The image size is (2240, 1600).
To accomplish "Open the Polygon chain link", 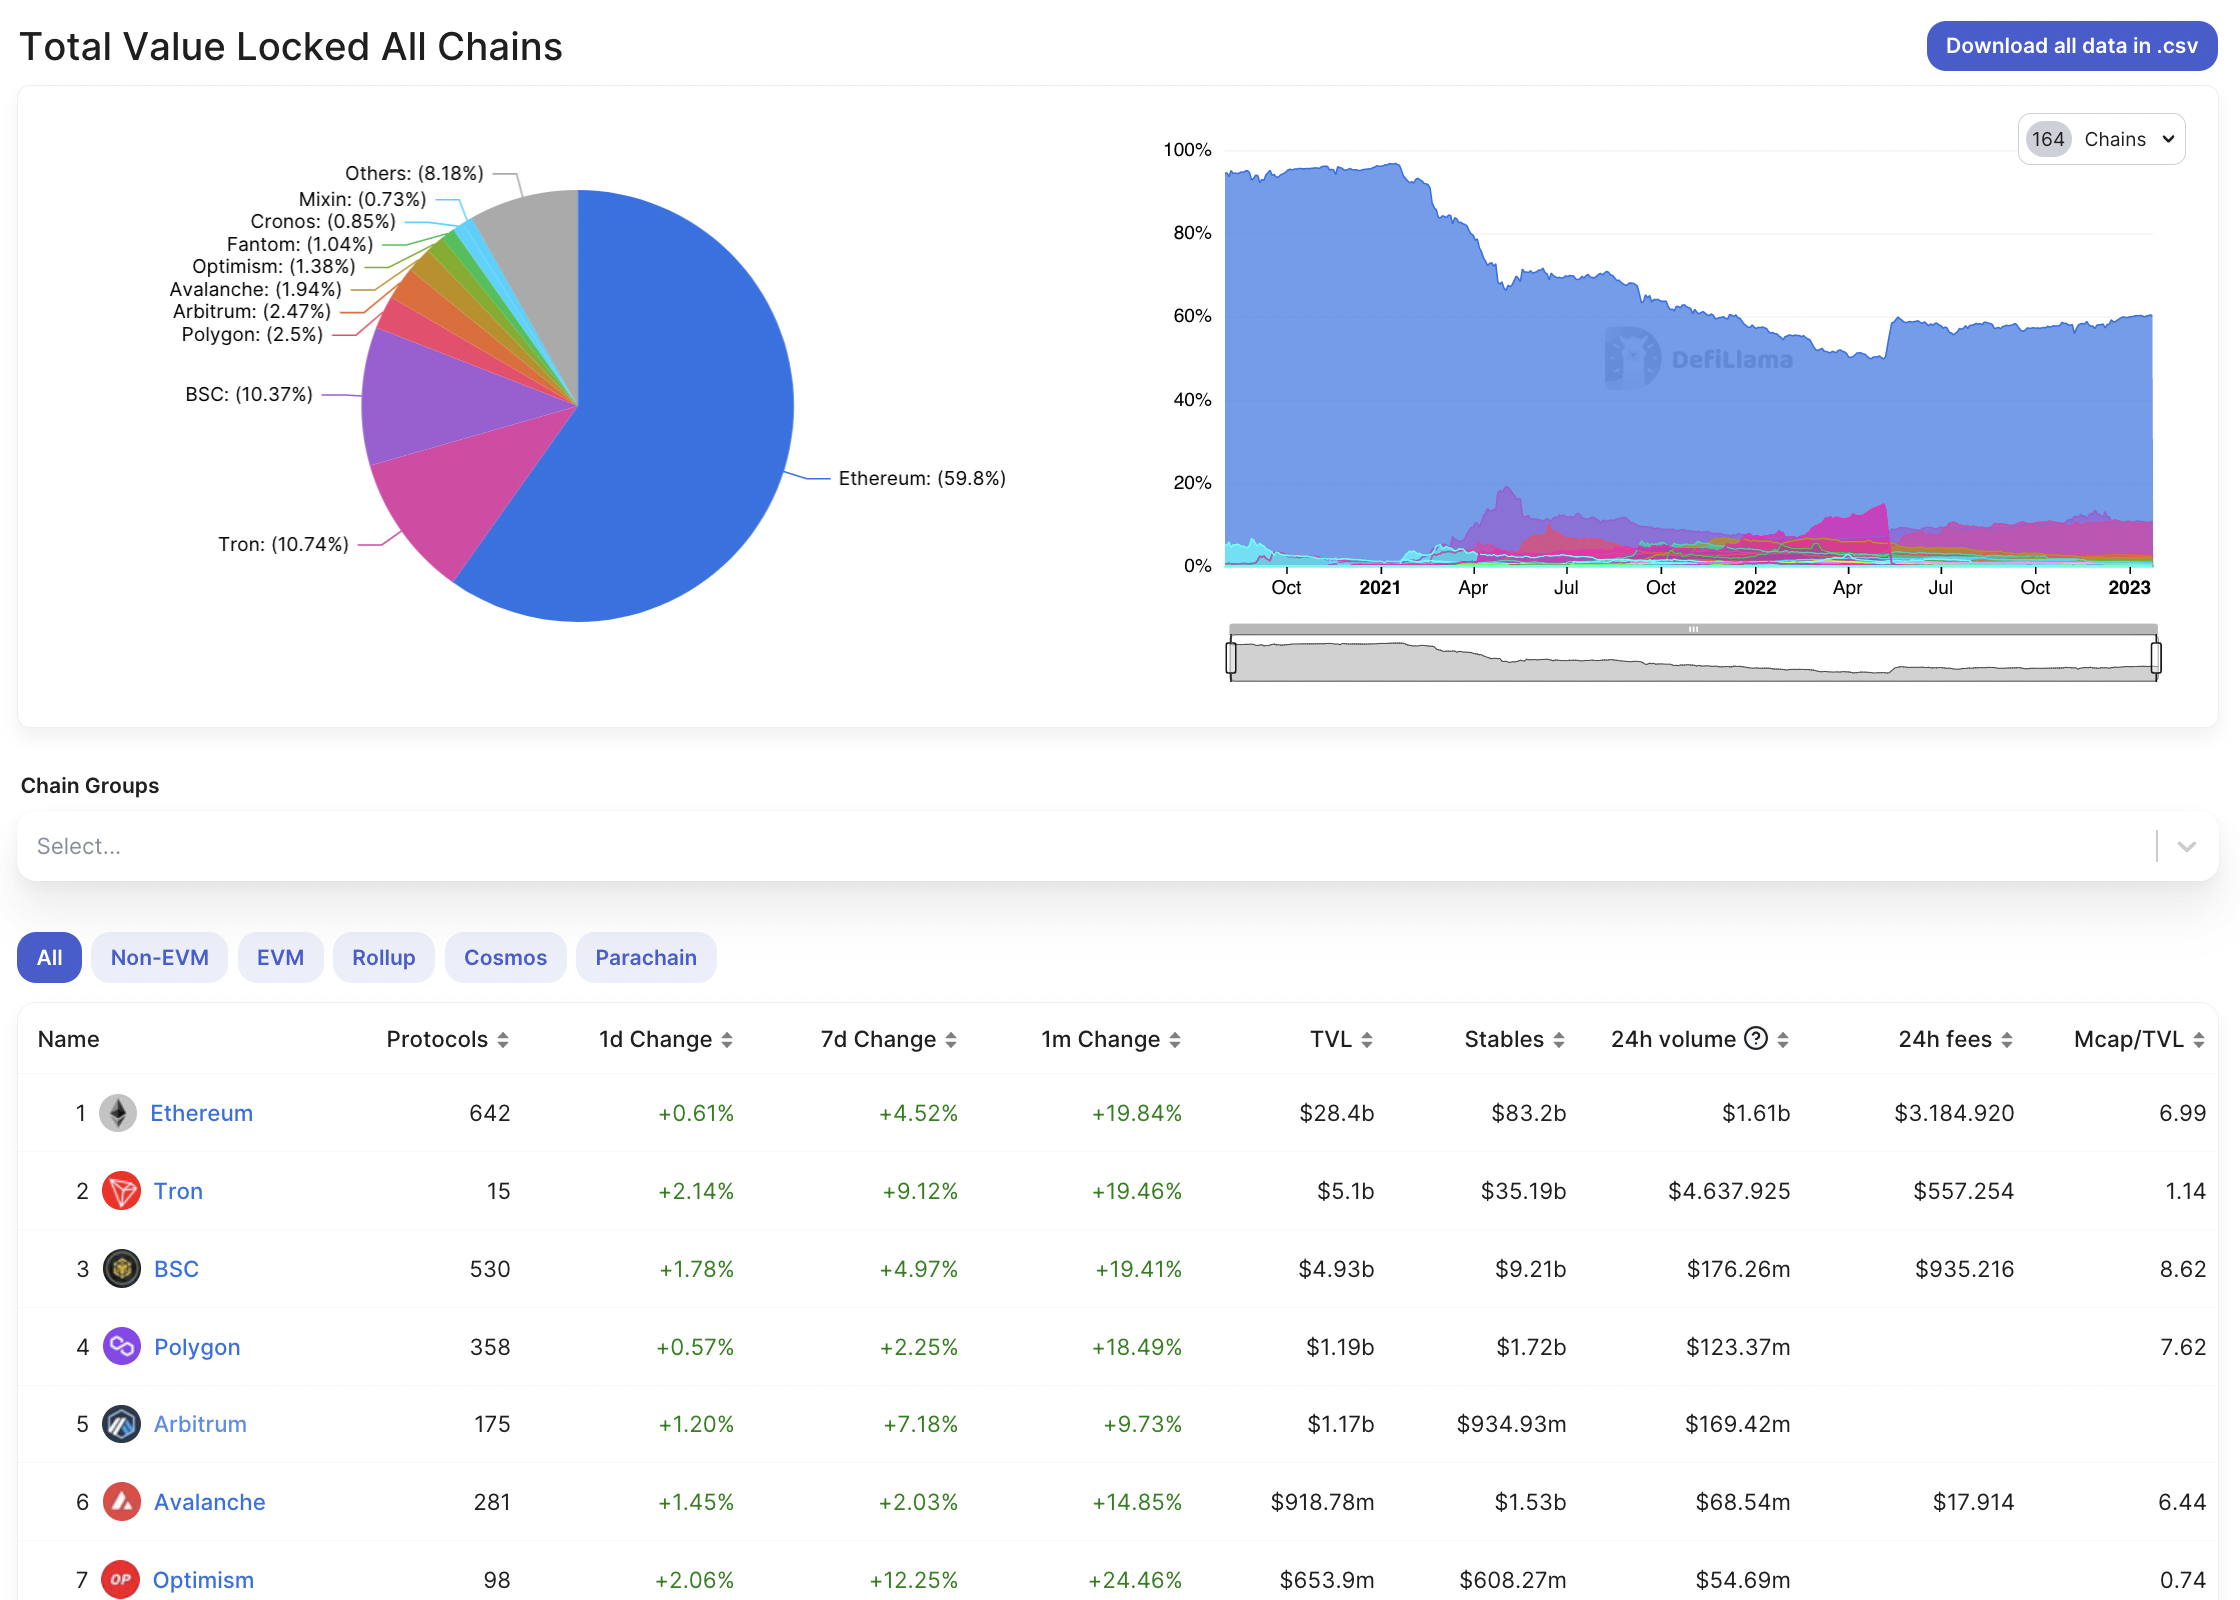I will click(x=197, y=1347).
